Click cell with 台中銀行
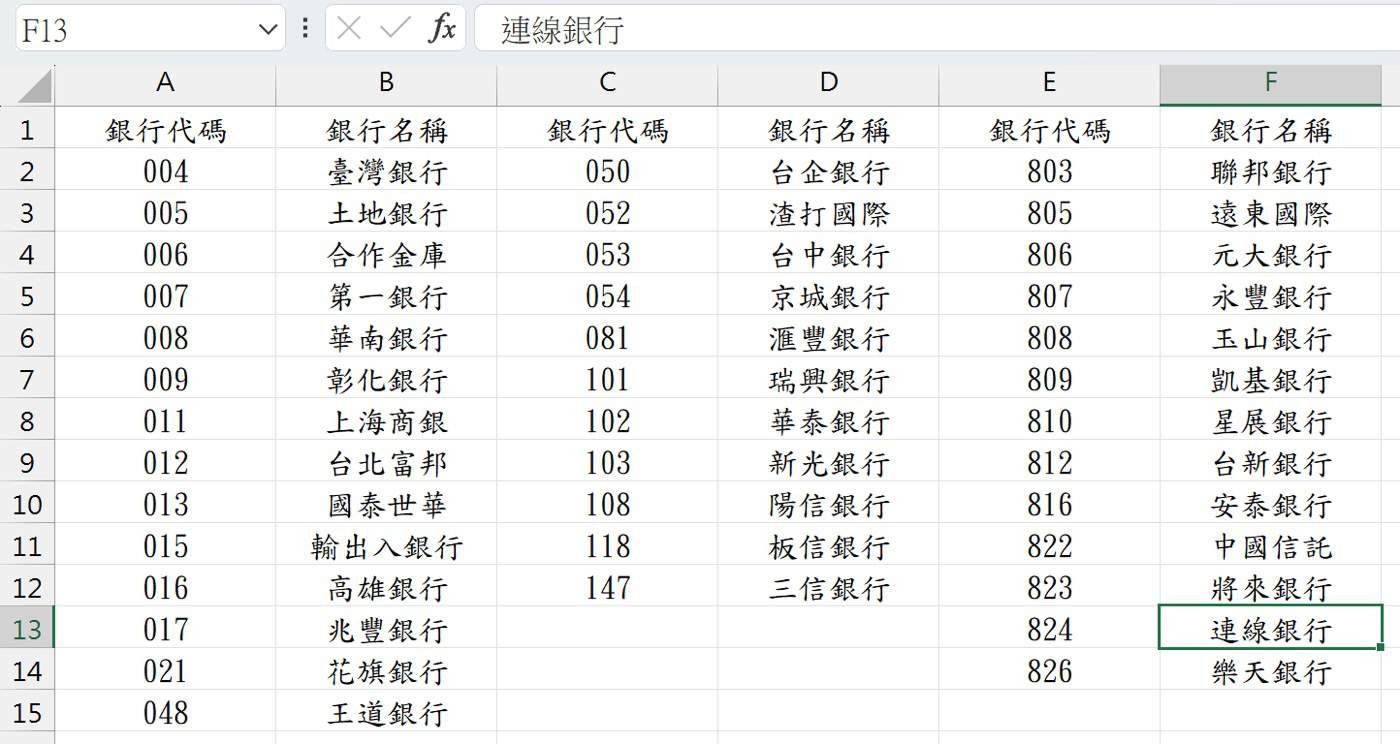The image size is (1400, 744). coord(828,254)
